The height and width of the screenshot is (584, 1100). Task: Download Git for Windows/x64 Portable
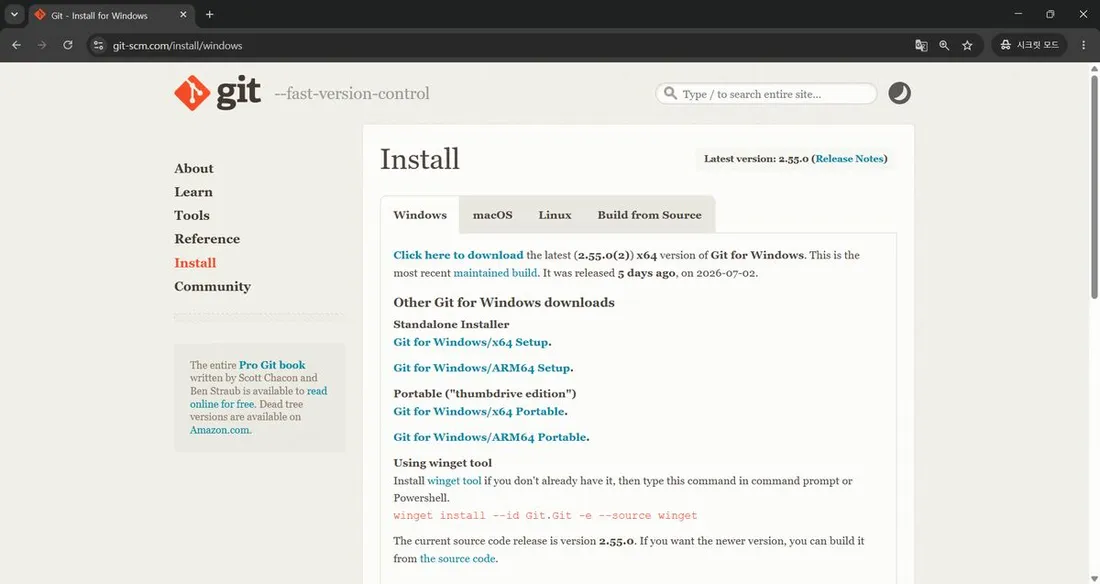click(x=478, y=411)
